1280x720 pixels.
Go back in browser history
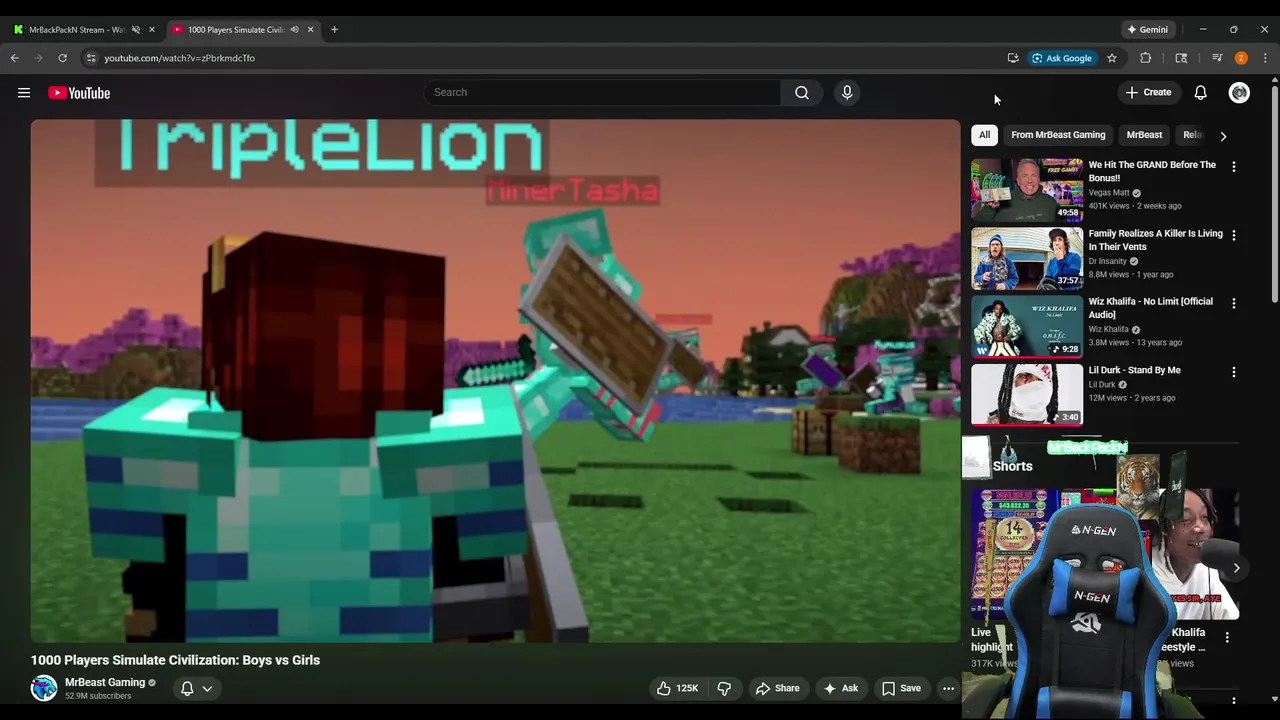15,58
